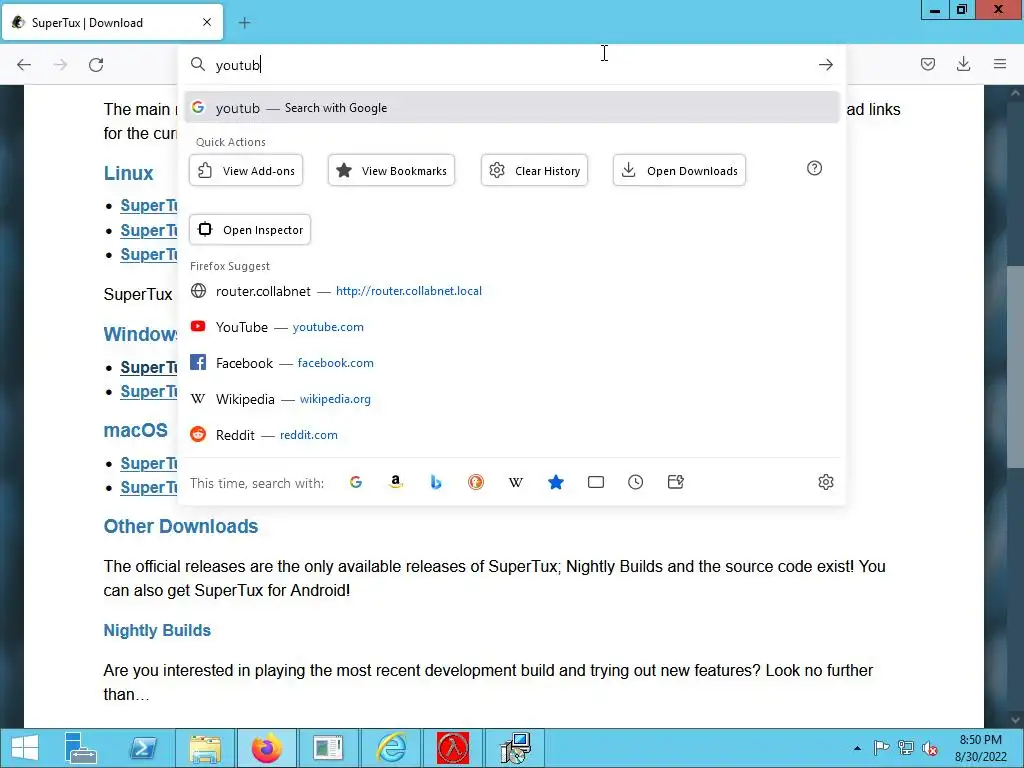Viewport: 1024px width, 768px height.
Task: Search this time with Bing icon
Action: click(x=436, y=482)
